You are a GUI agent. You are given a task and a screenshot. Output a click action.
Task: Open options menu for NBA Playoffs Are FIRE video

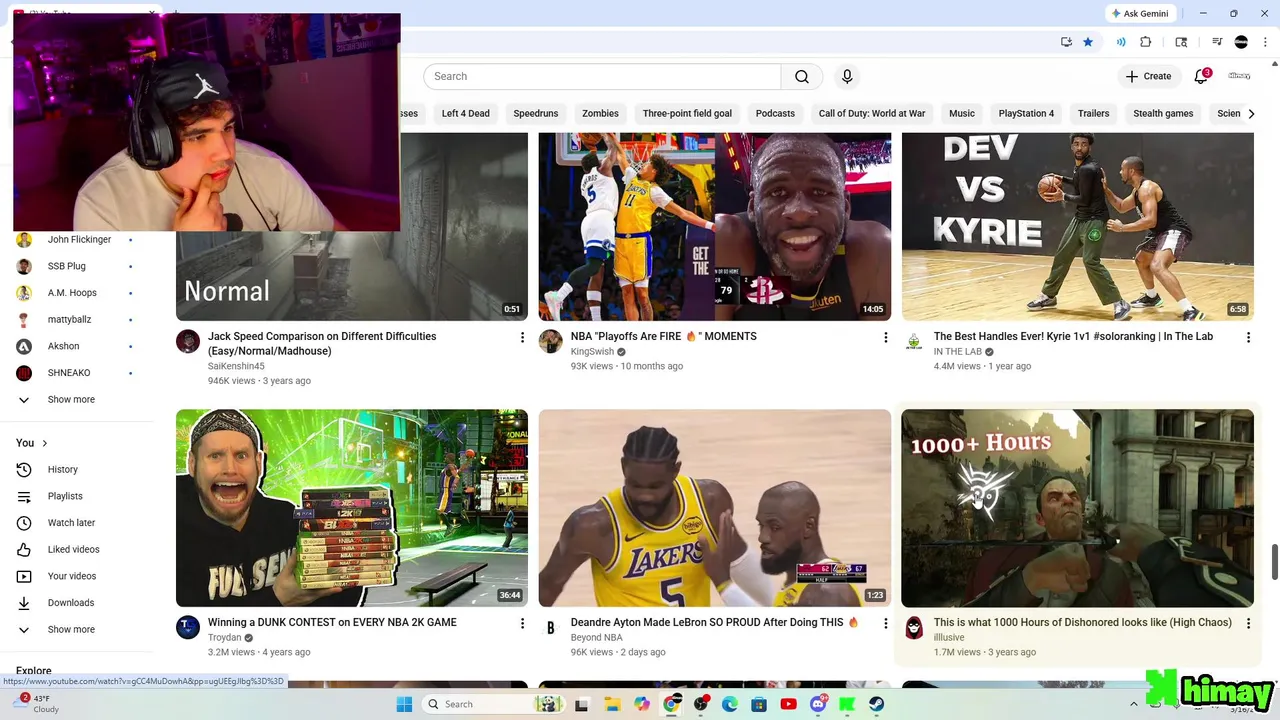pos(885,338)
